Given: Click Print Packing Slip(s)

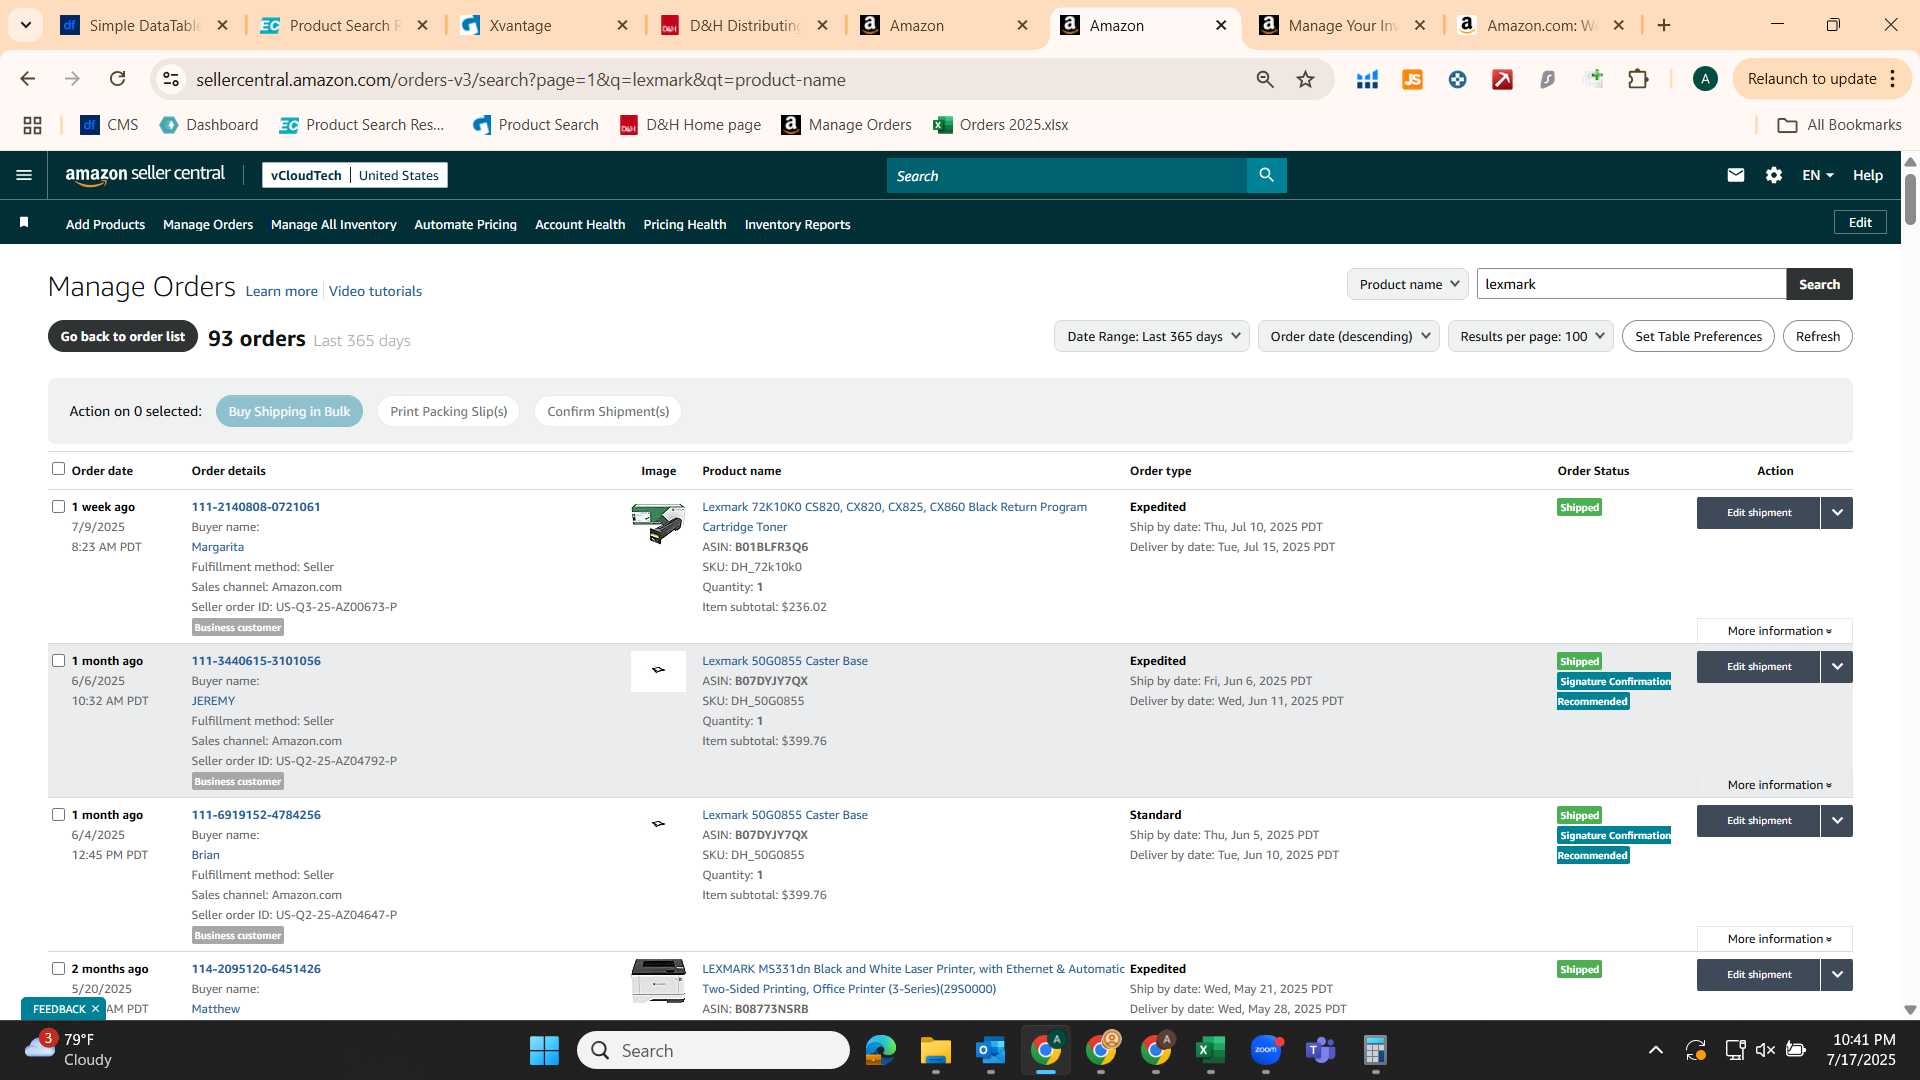Looking at the screenshot, I should tap(448, 411).
